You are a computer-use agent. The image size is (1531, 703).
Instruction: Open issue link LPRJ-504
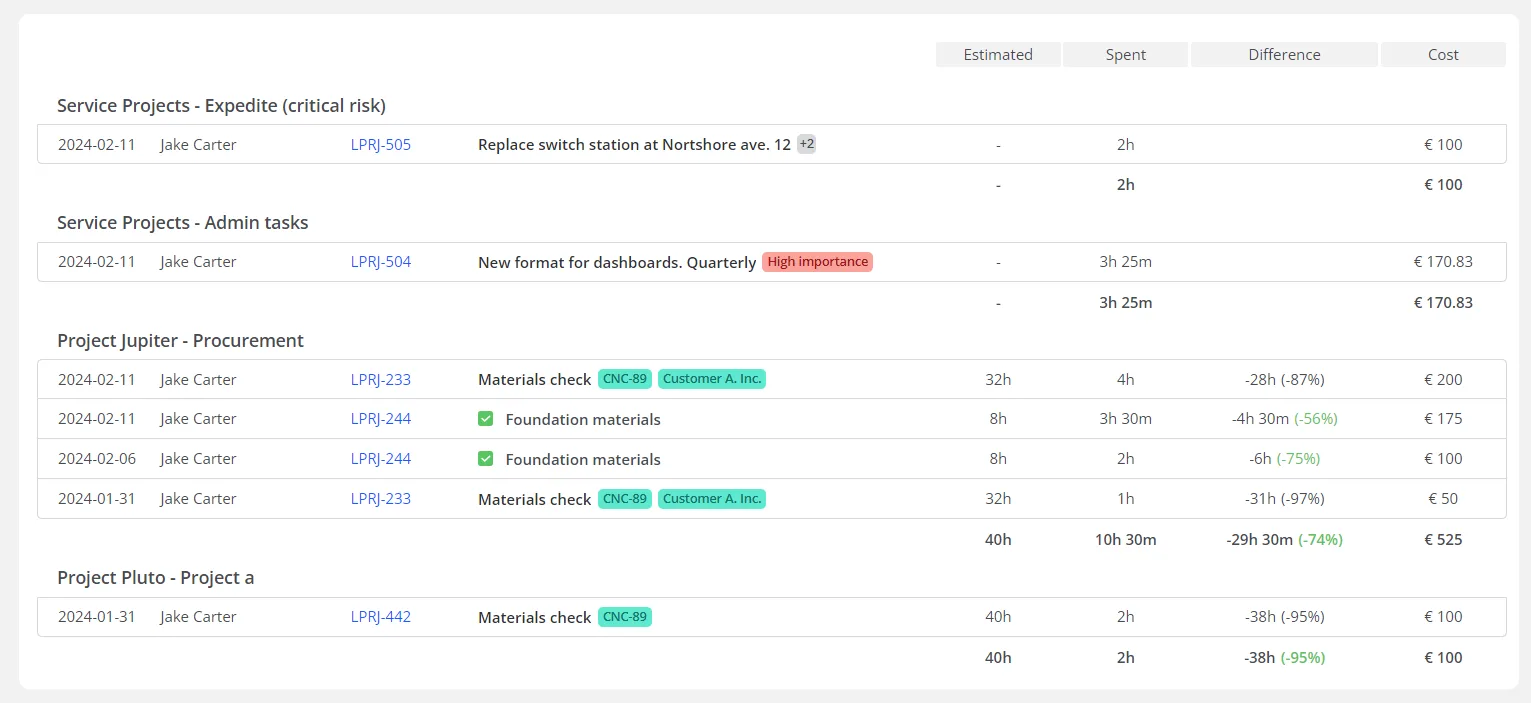tap(380, 262)
